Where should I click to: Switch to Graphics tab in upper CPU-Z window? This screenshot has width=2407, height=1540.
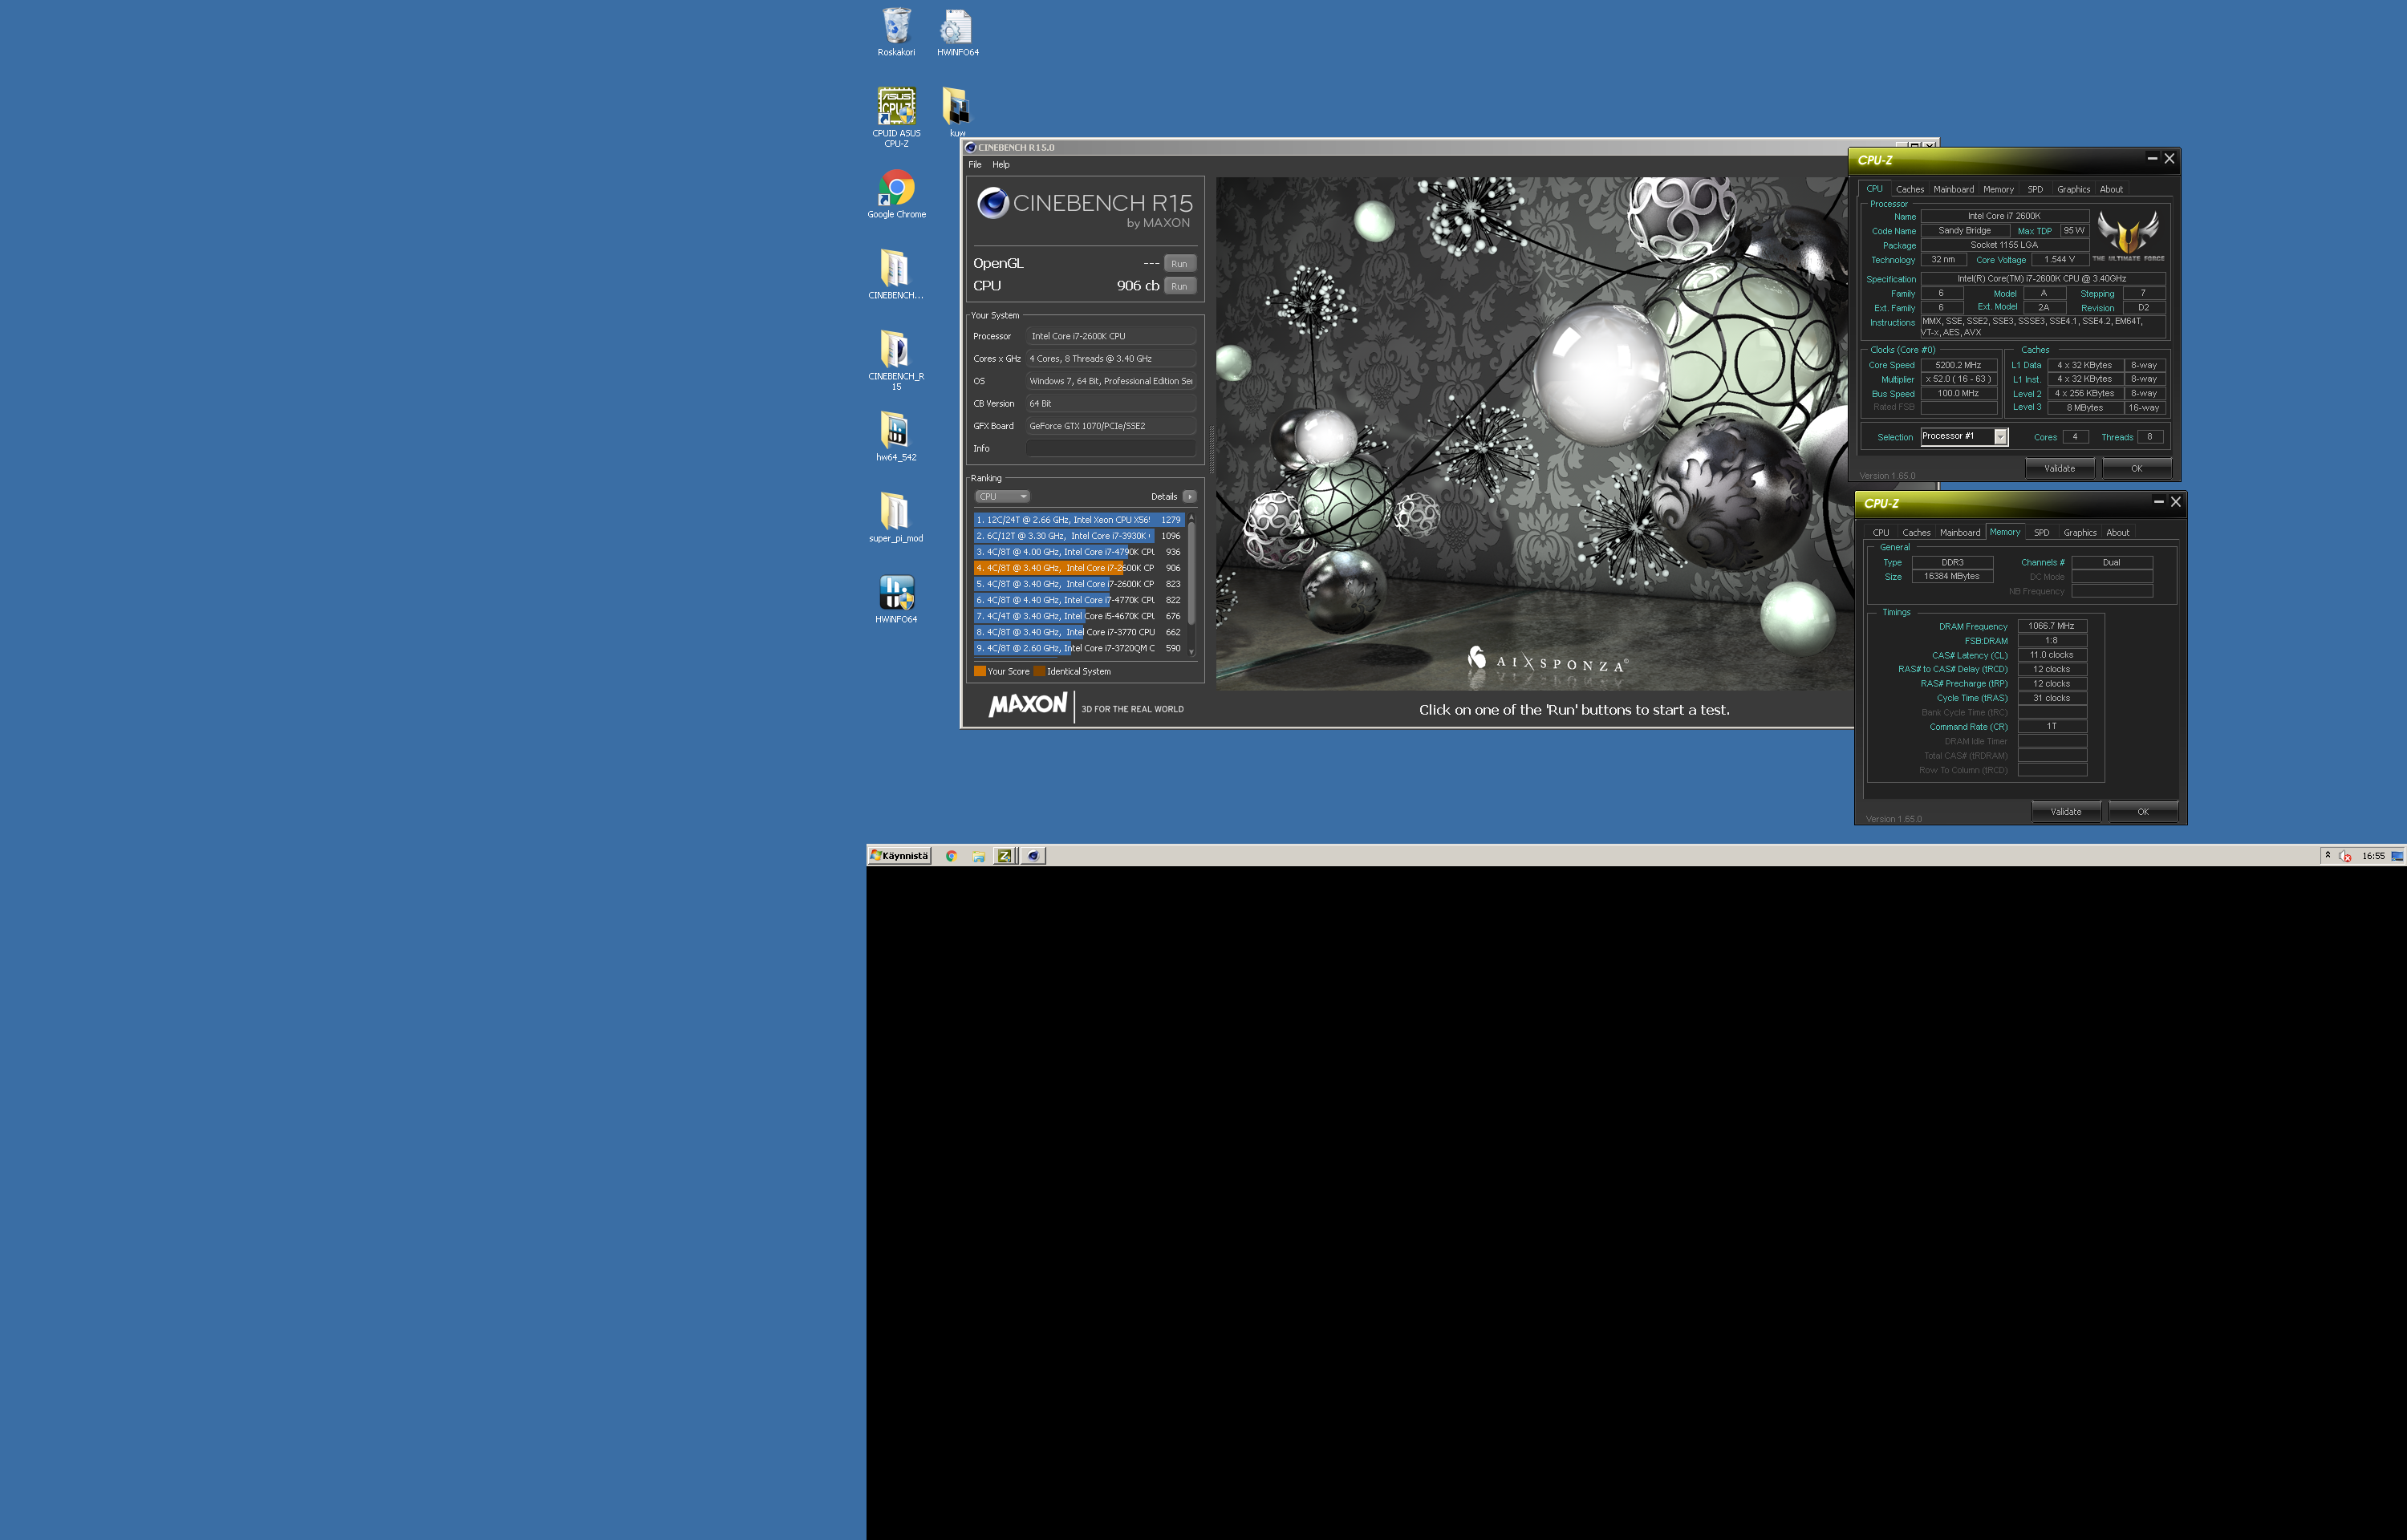coord(2073,189)
